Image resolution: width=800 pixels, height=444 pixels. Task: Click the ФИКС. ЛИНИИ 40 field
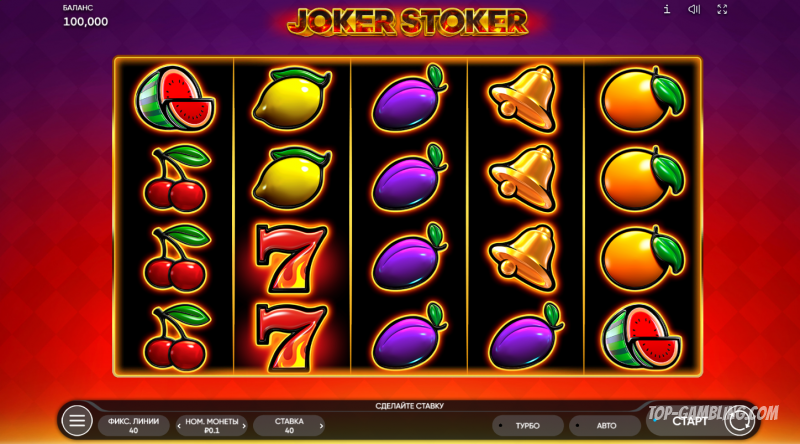point(133,426)
